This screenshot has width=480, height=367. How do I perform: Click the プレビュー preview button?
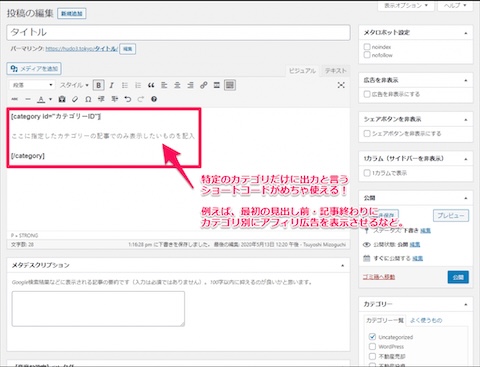tap(451, 215)
